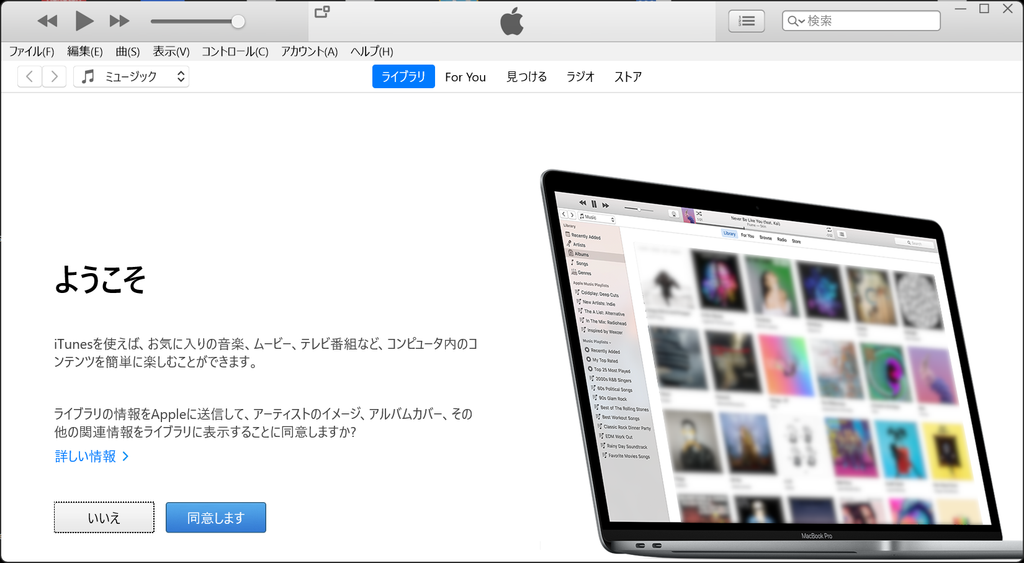Agree with the 同意します button

click(x=216, y=517)
